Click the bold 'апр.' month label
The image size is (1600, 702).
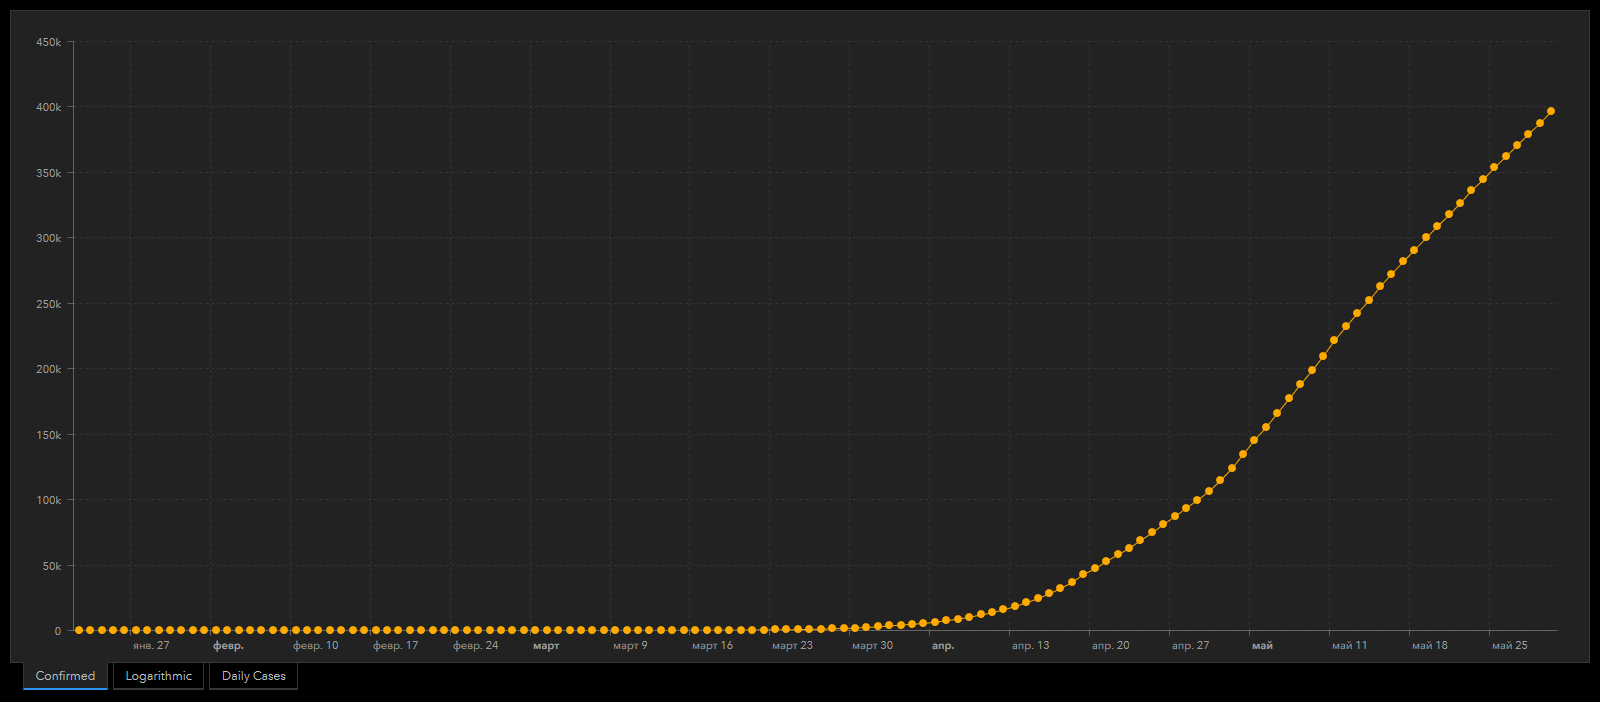click(x=943, y=645)
